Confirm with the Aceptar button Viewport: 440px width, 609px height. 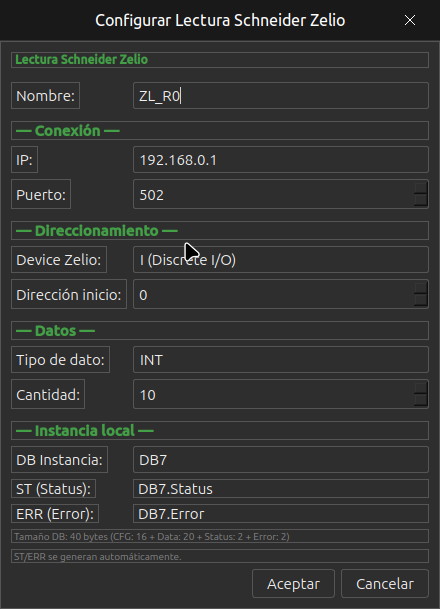coord(293,583)
